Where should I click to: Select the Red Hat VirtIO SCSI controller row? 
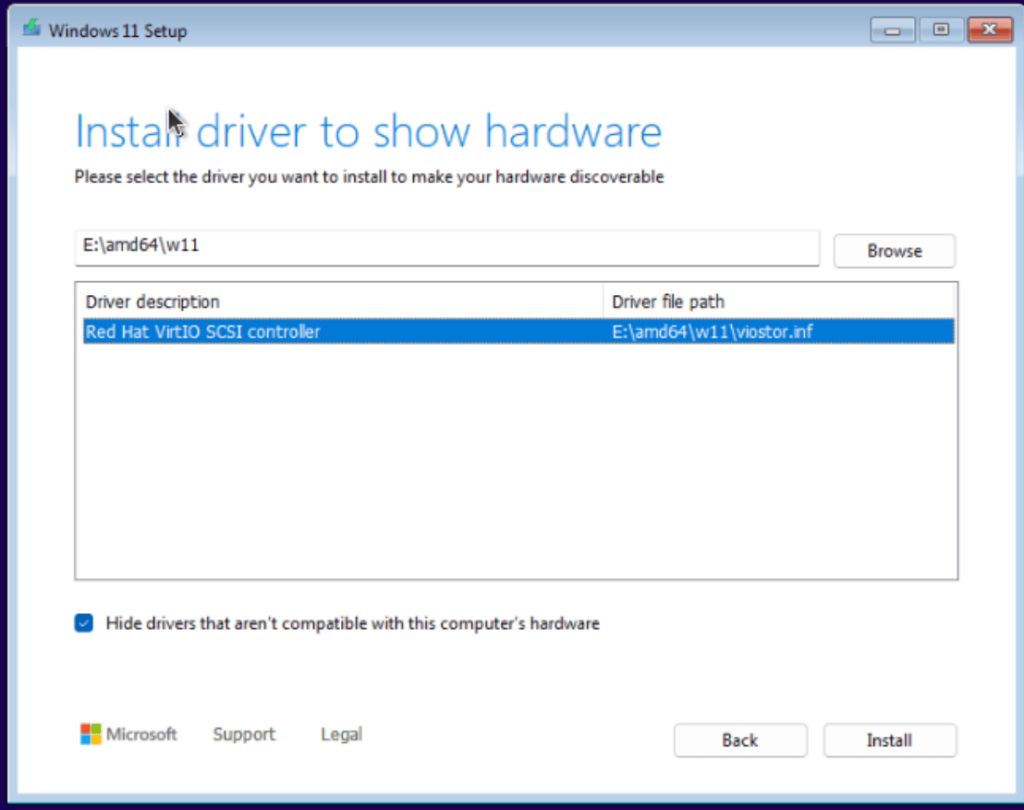[519, 332]
